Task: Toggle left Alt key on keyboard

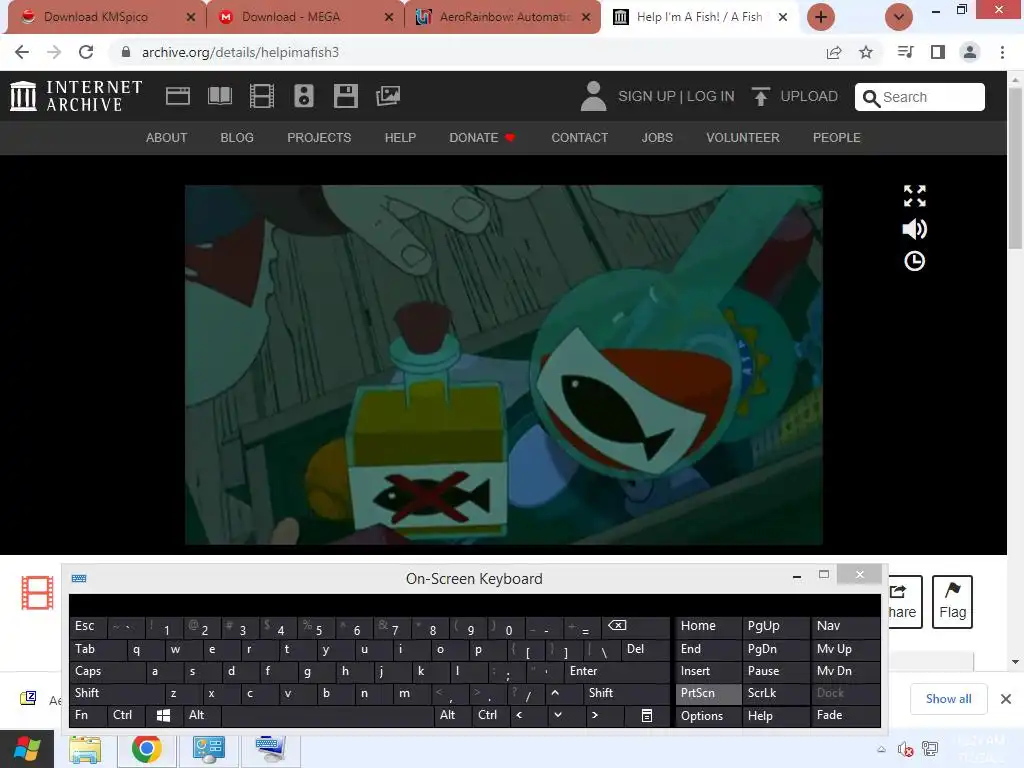Action: click(201, 715)
